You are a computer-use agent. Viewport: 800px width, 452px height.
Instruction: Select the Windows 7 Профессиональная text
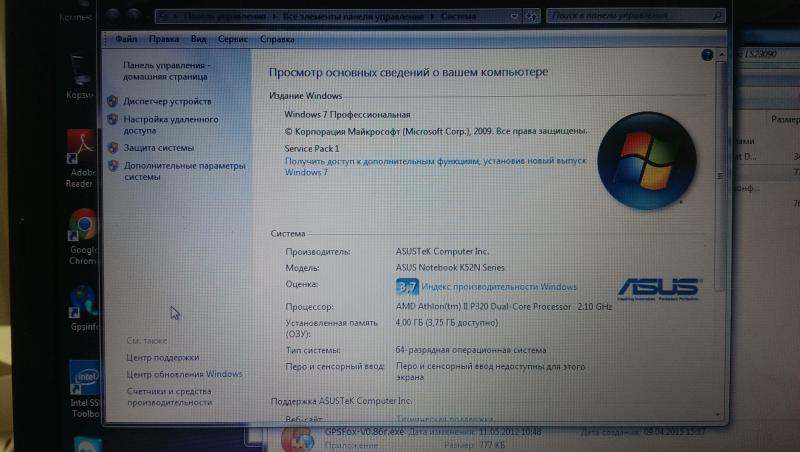pyautogui.click(x=347, y=114)
